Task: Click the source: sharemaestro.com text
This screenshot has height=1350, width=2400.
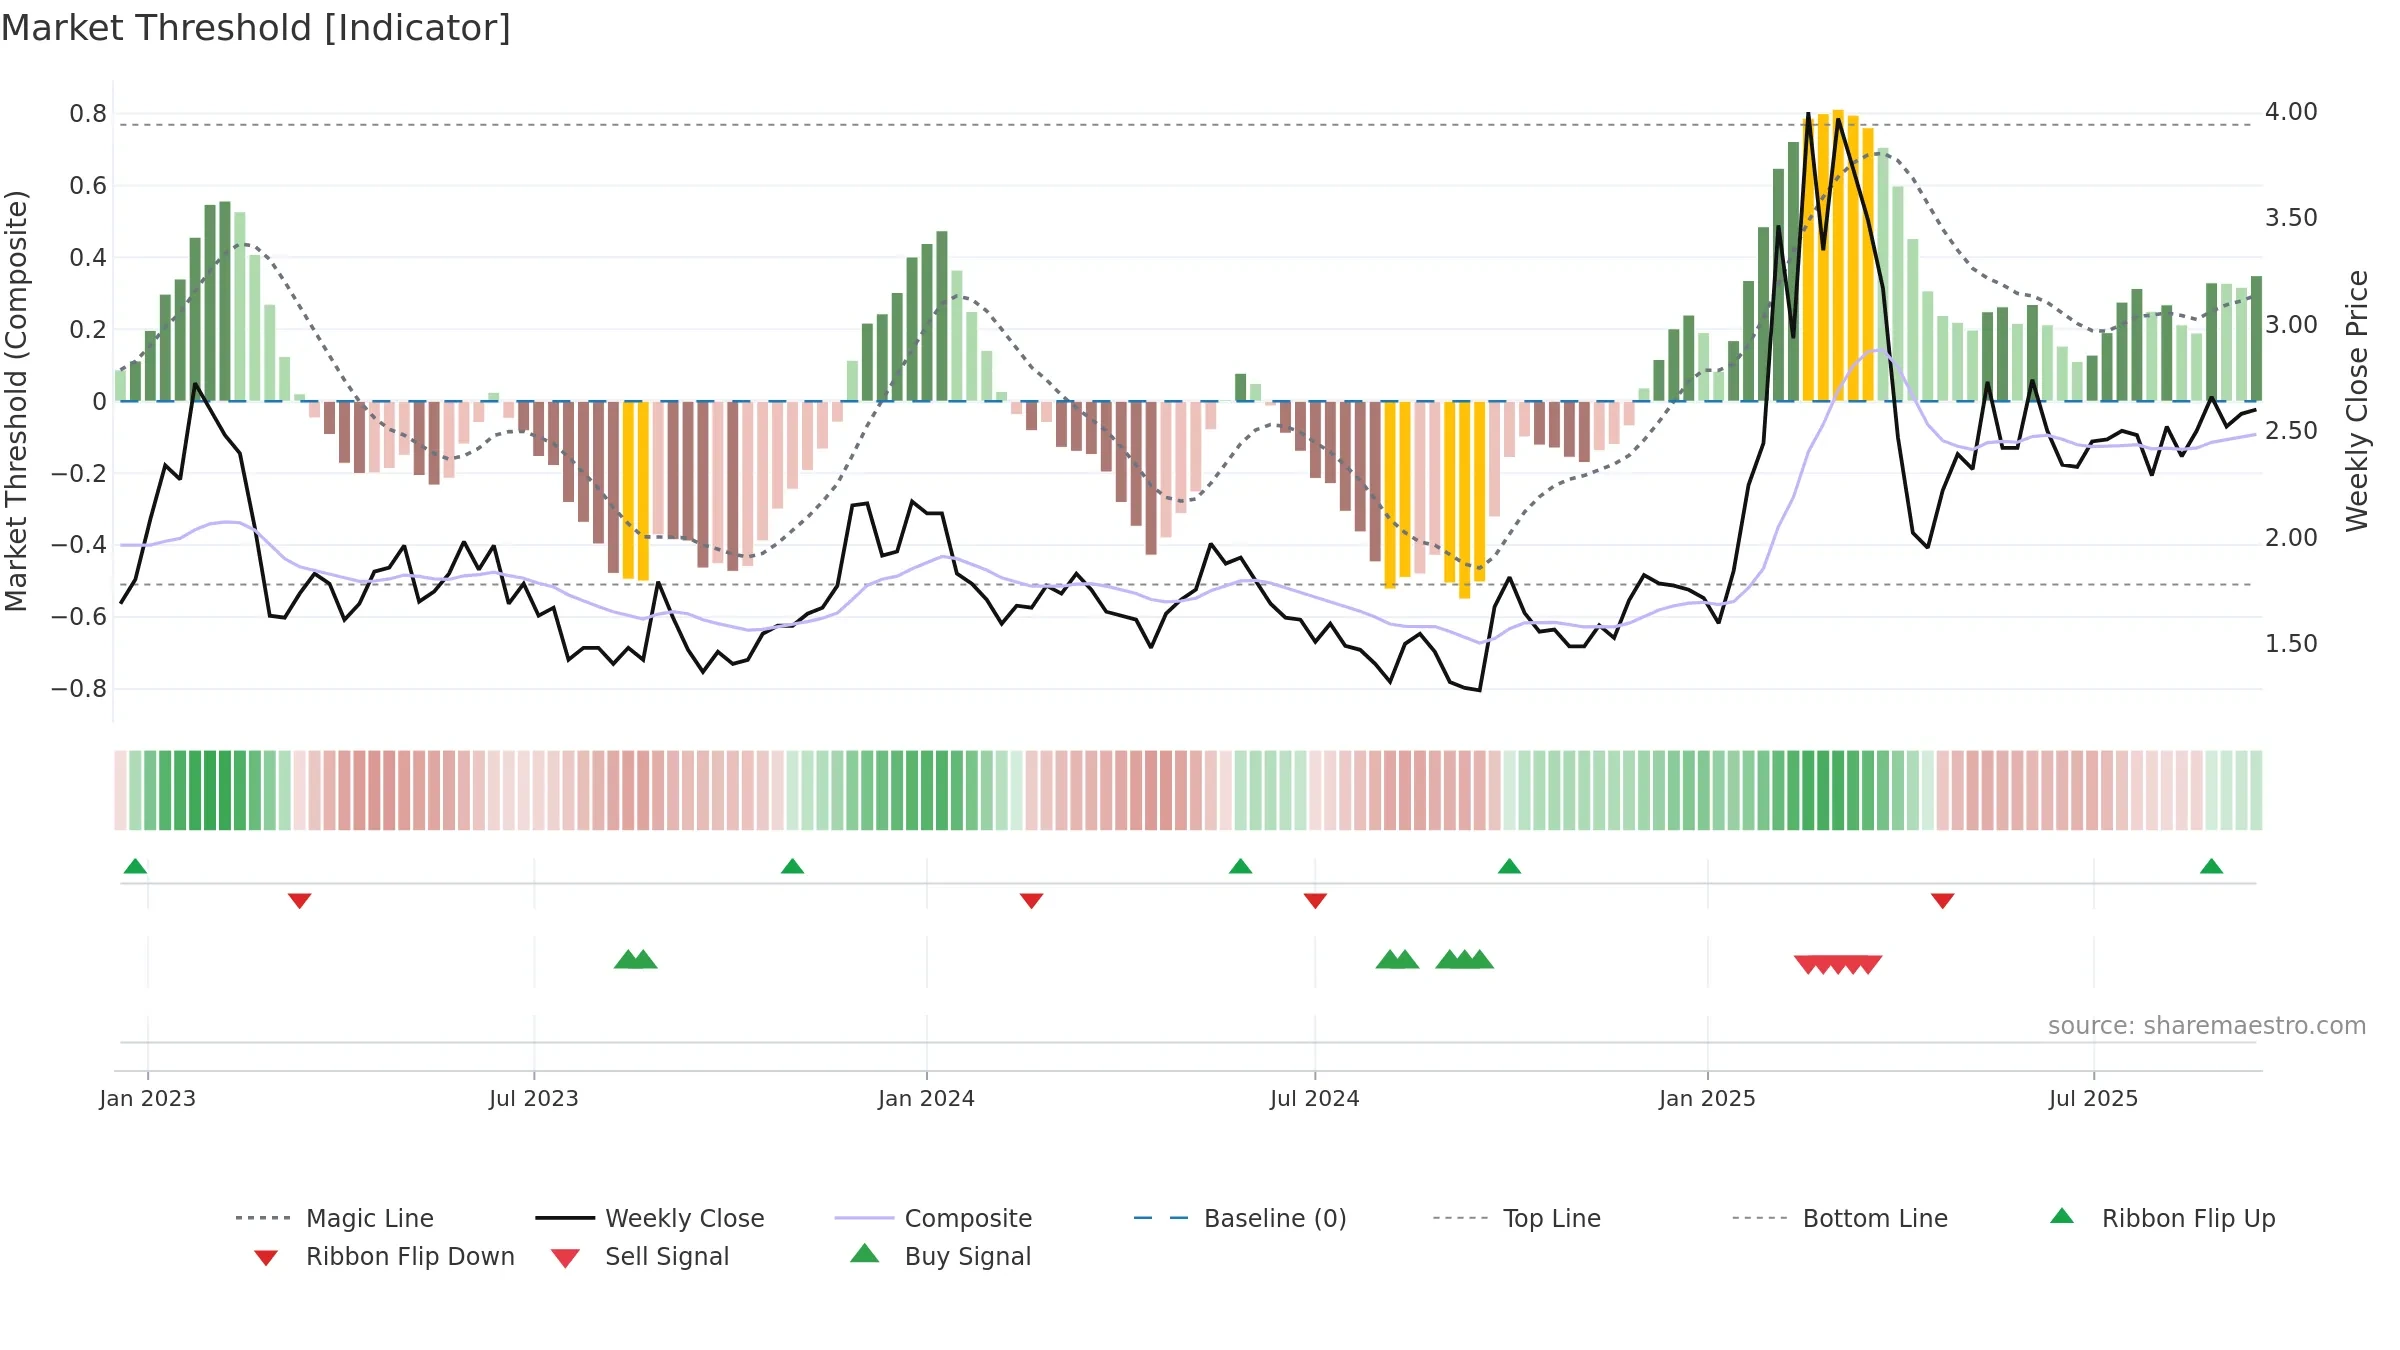Action: [x=2207, y=1025]
